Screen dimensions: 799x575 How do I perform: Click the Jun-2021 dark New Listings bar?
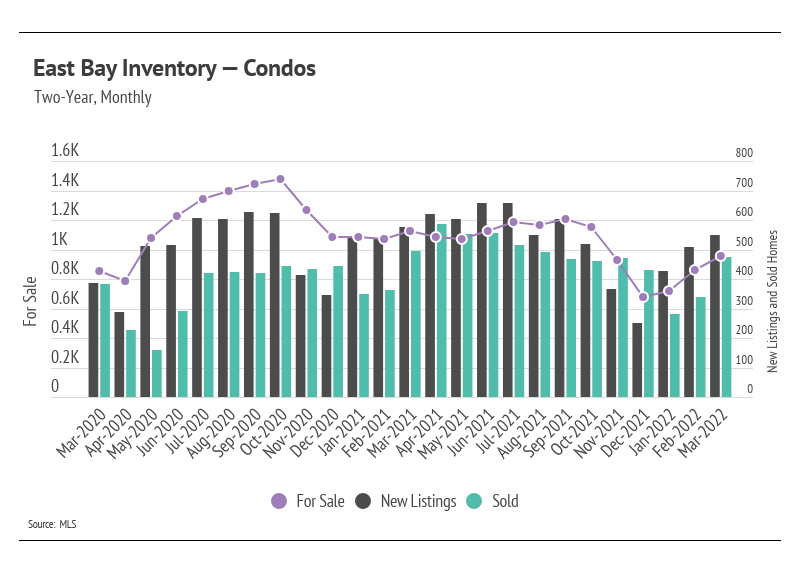tap(482, 300)
